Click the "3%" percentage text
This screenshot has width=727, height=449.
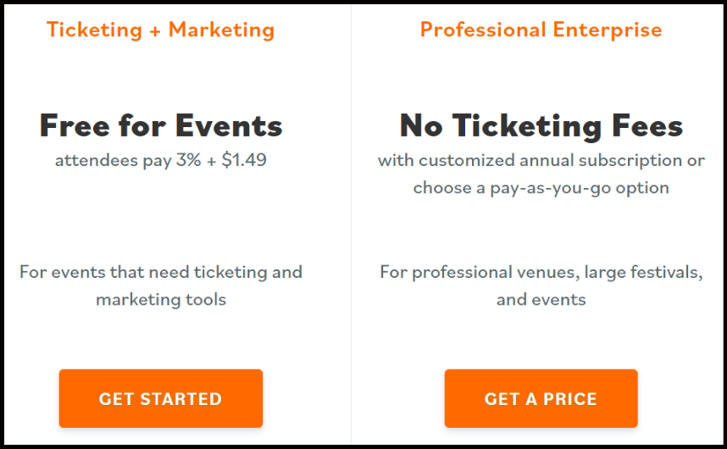point(185,160)
